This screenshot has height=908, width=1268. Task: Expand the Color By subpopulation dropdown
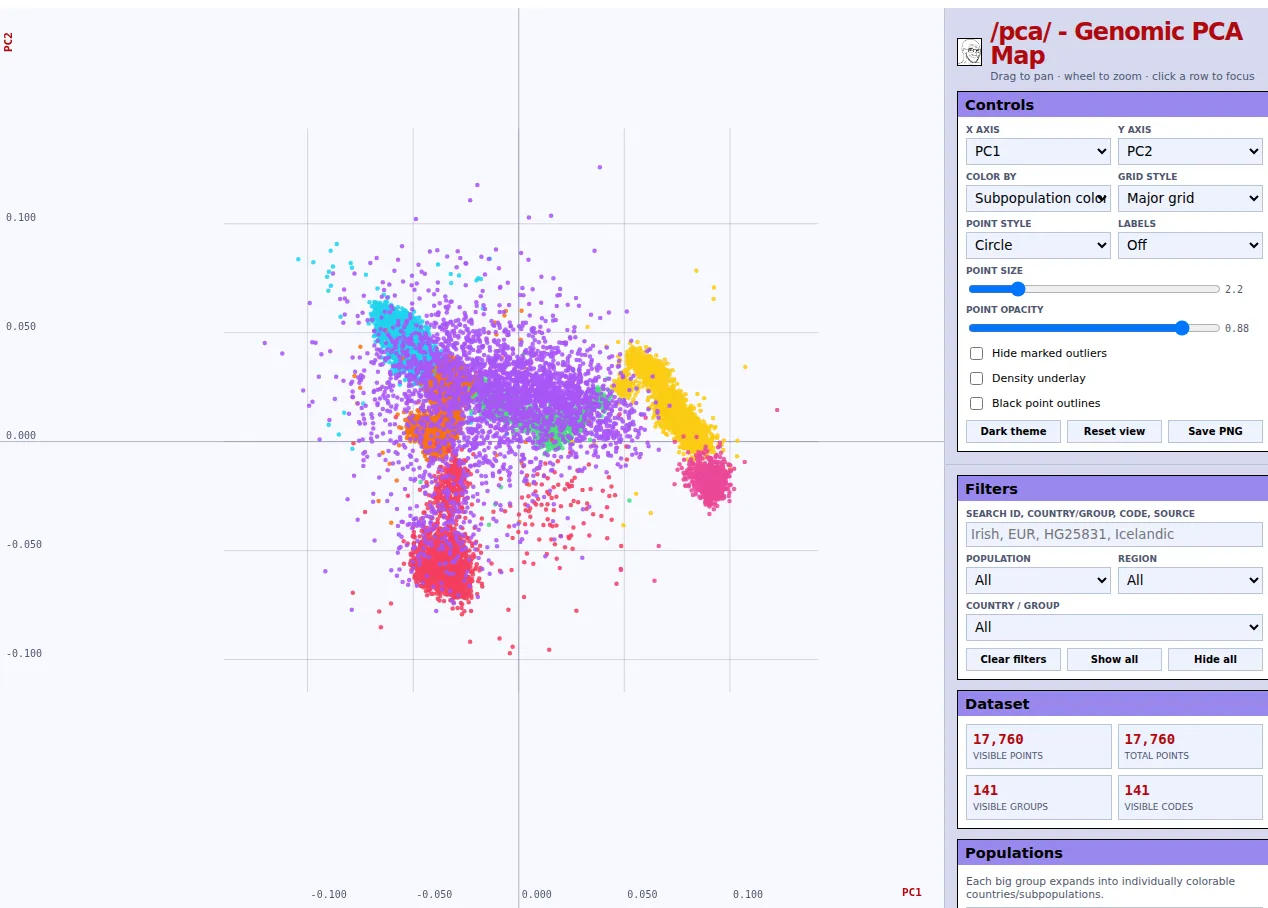[x=1038, y=198]
